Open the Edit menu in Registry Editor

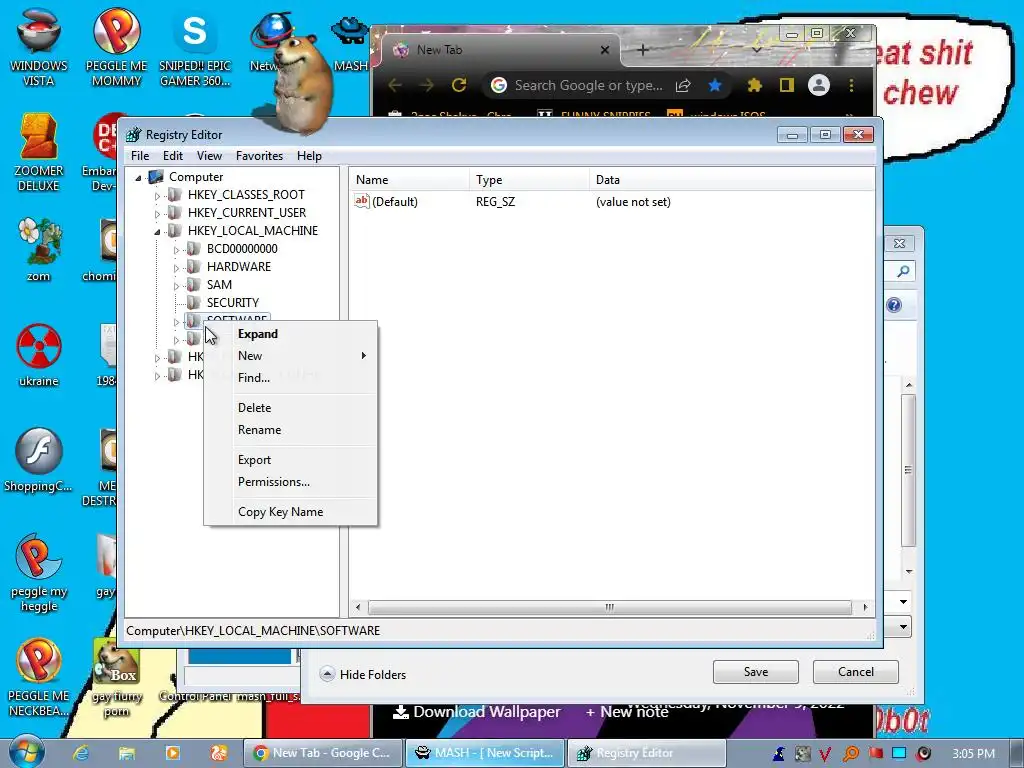tap(172, 156)
